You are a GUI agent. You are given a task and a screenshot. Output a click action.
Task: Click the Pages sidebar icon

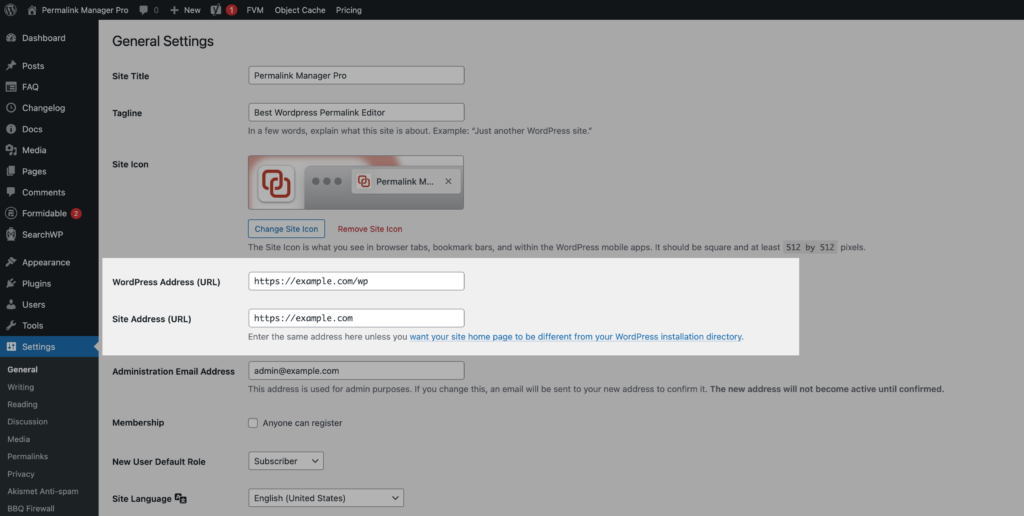coord(10,171)
